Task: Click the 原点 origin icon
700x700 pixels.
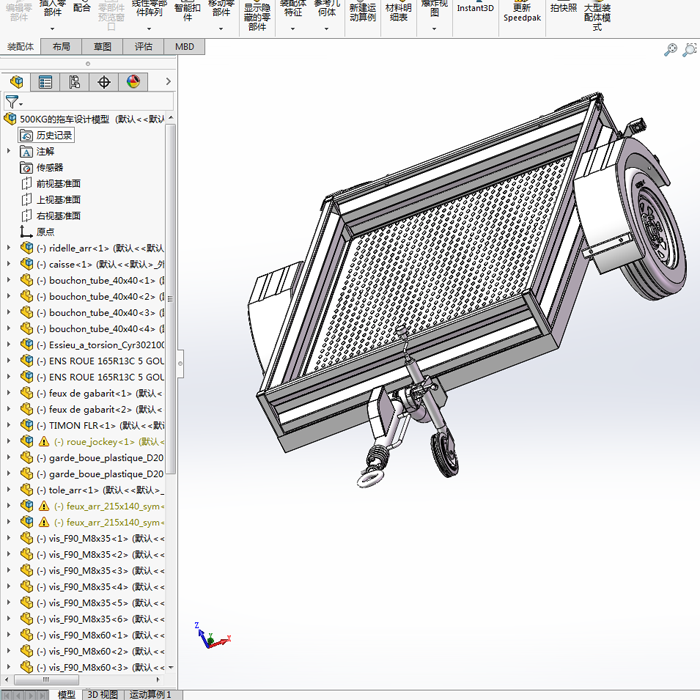Action: tap(26, 232)
